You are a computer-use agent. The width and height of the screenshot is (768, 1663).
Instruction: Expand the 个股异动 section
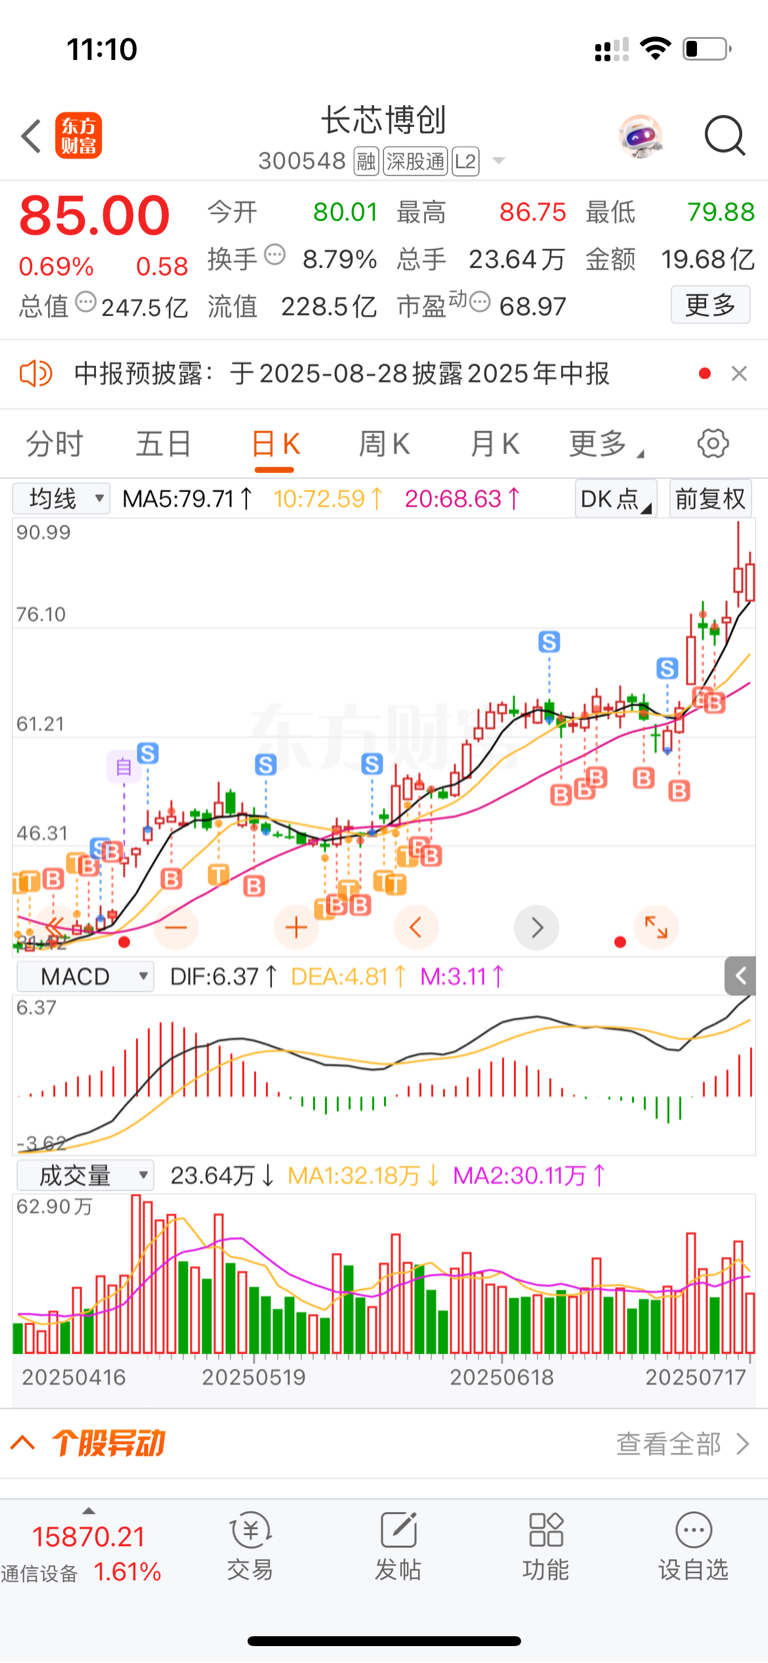click(87, 1443)
